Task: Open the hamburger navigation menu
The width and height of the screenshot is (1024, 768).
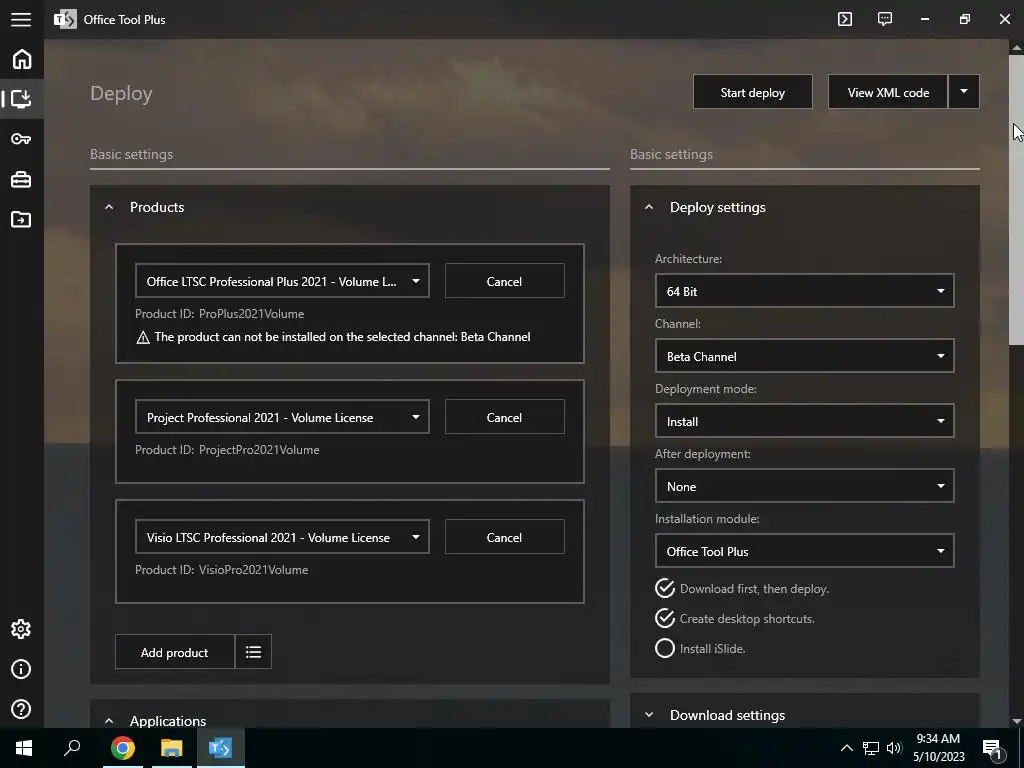Action: point(21,19)
